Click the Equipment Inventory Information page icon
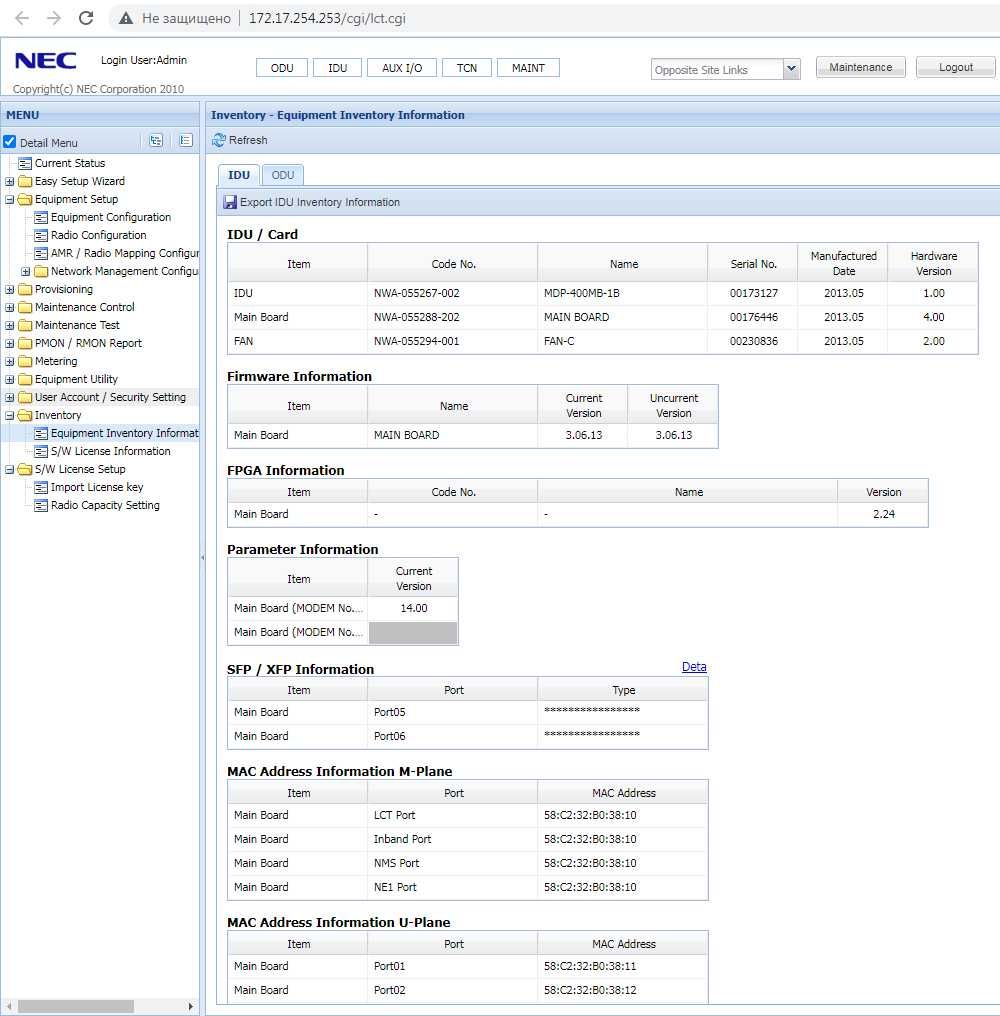This screenshot has width=1000, height=1016. pyautogui.click(x=41, y=433)
